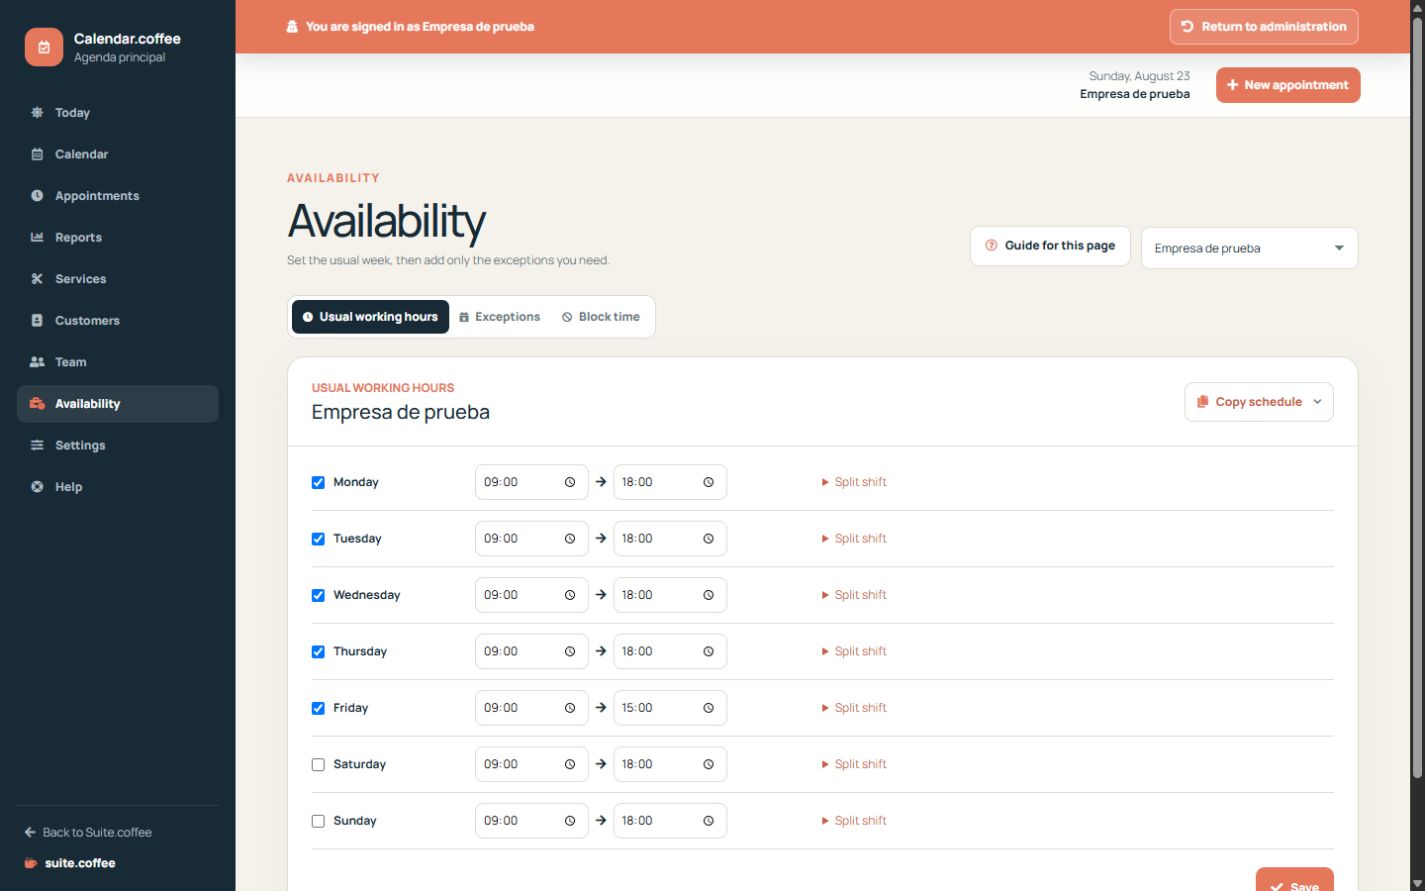Click clock icon in Sunday start time

(x=570, y=821)
